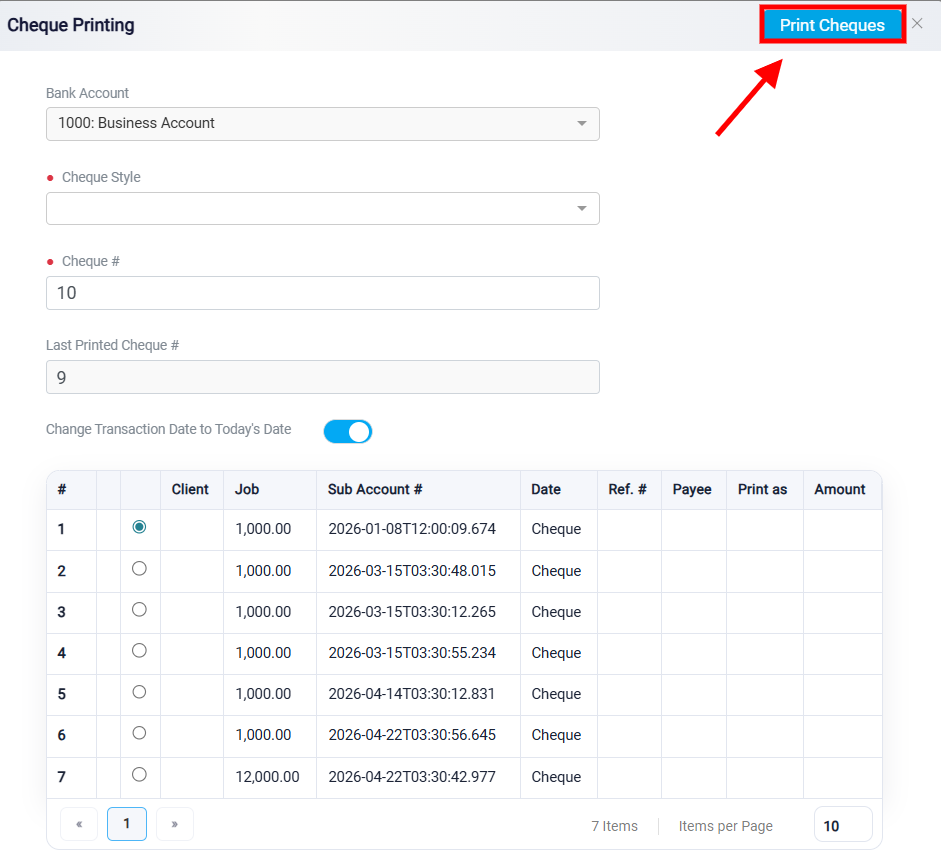This screenshot has height=861, width=941.
Task: Click the Payee column header
Action: point(692,490)
